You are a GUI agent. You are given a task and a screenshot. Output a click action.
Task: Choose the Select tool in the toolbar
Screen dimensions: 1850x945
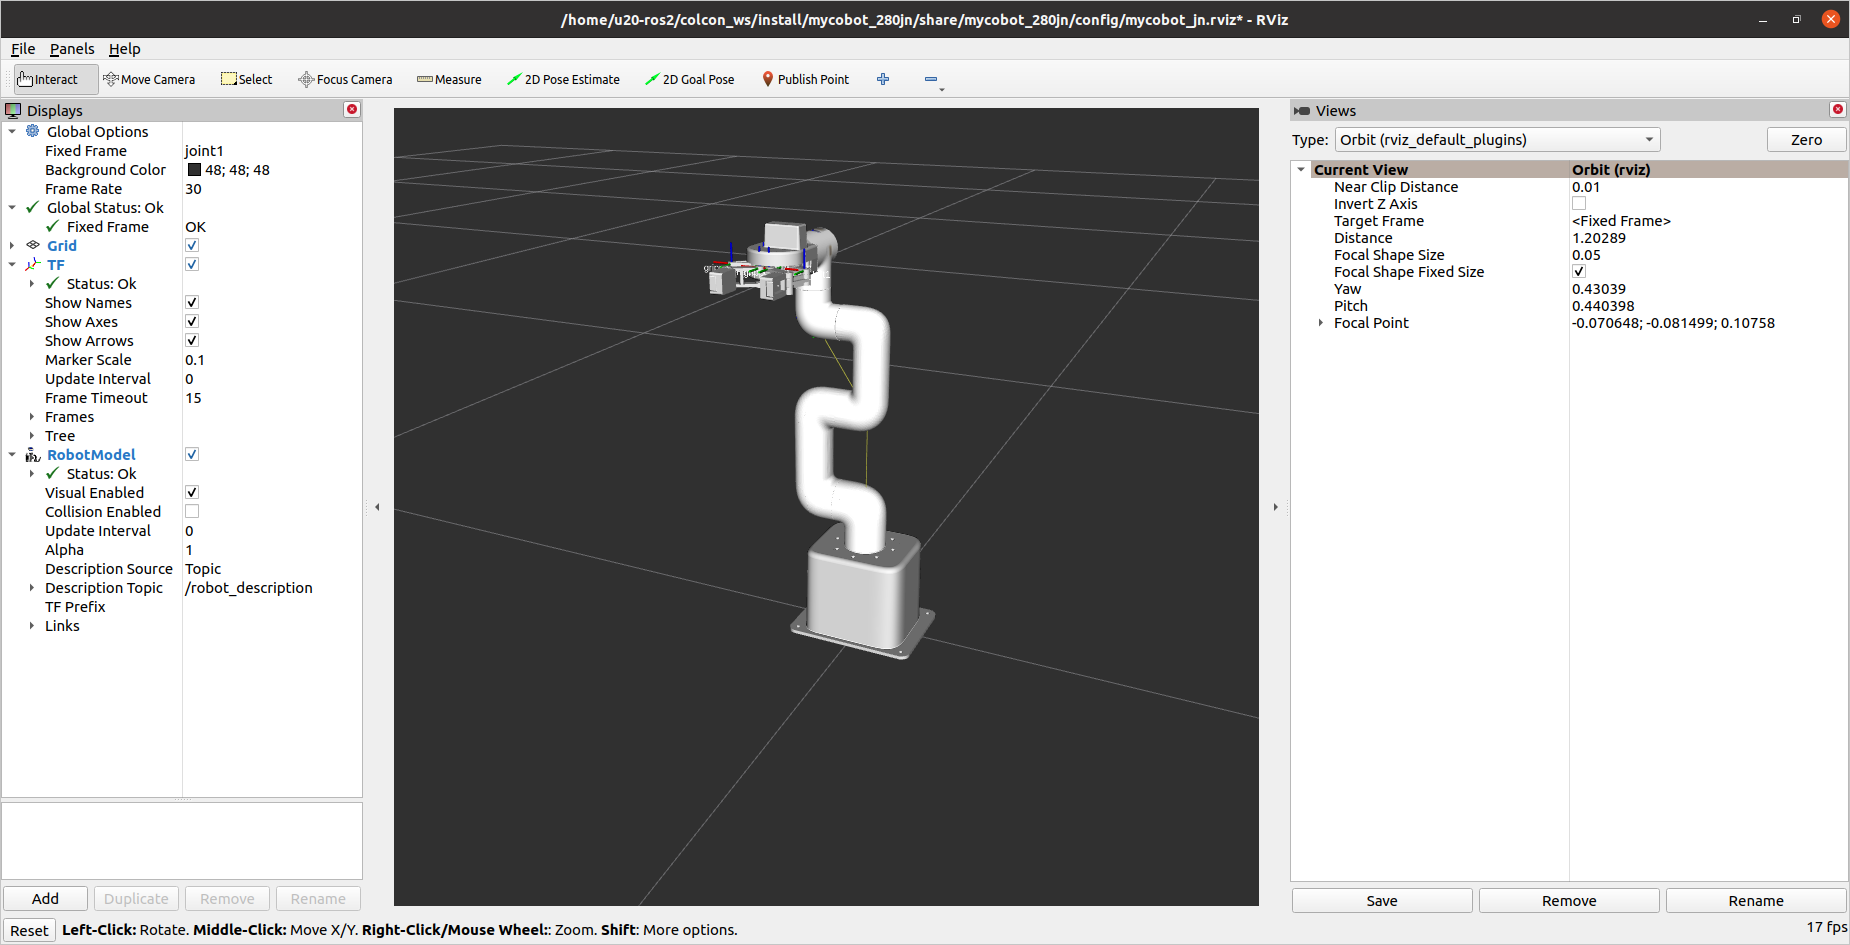[245, 79]
